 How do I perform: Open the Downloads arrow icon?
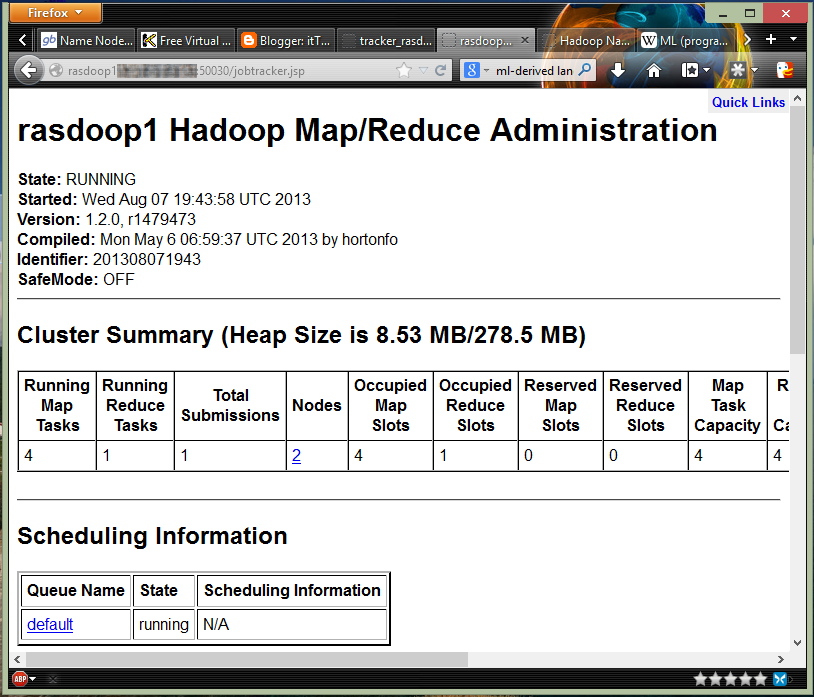[618, 70]
